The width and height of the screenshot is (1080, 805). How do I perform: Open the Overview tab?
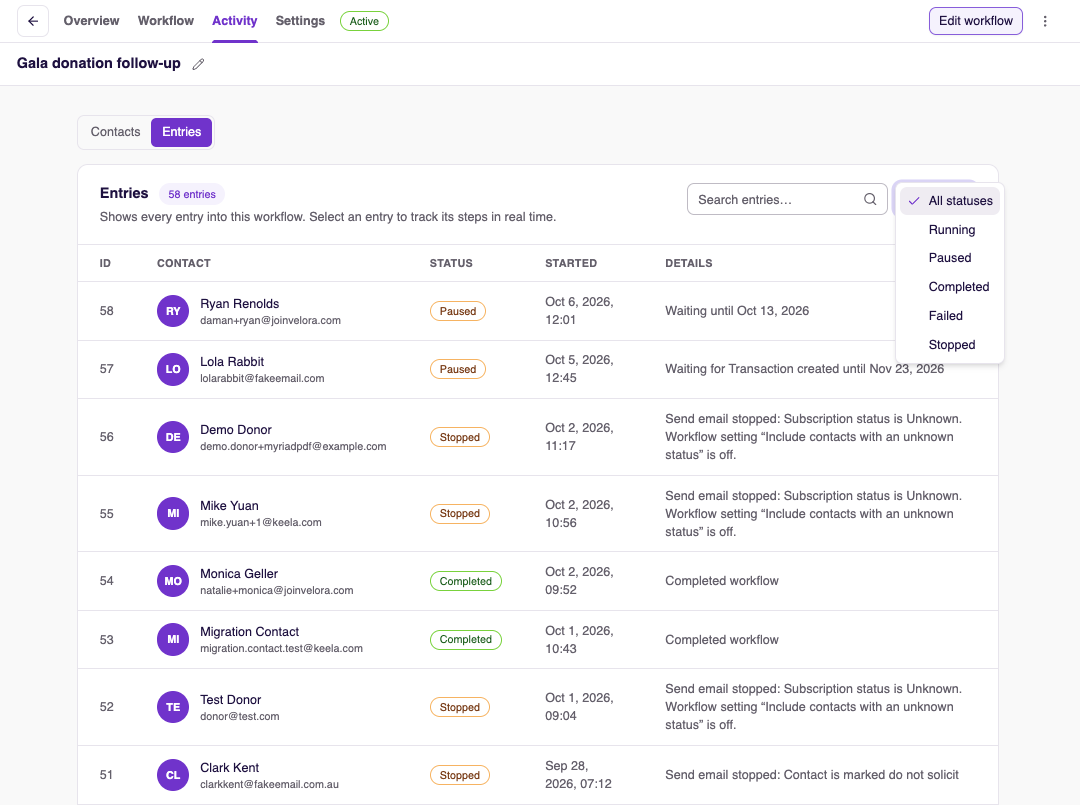91,21
